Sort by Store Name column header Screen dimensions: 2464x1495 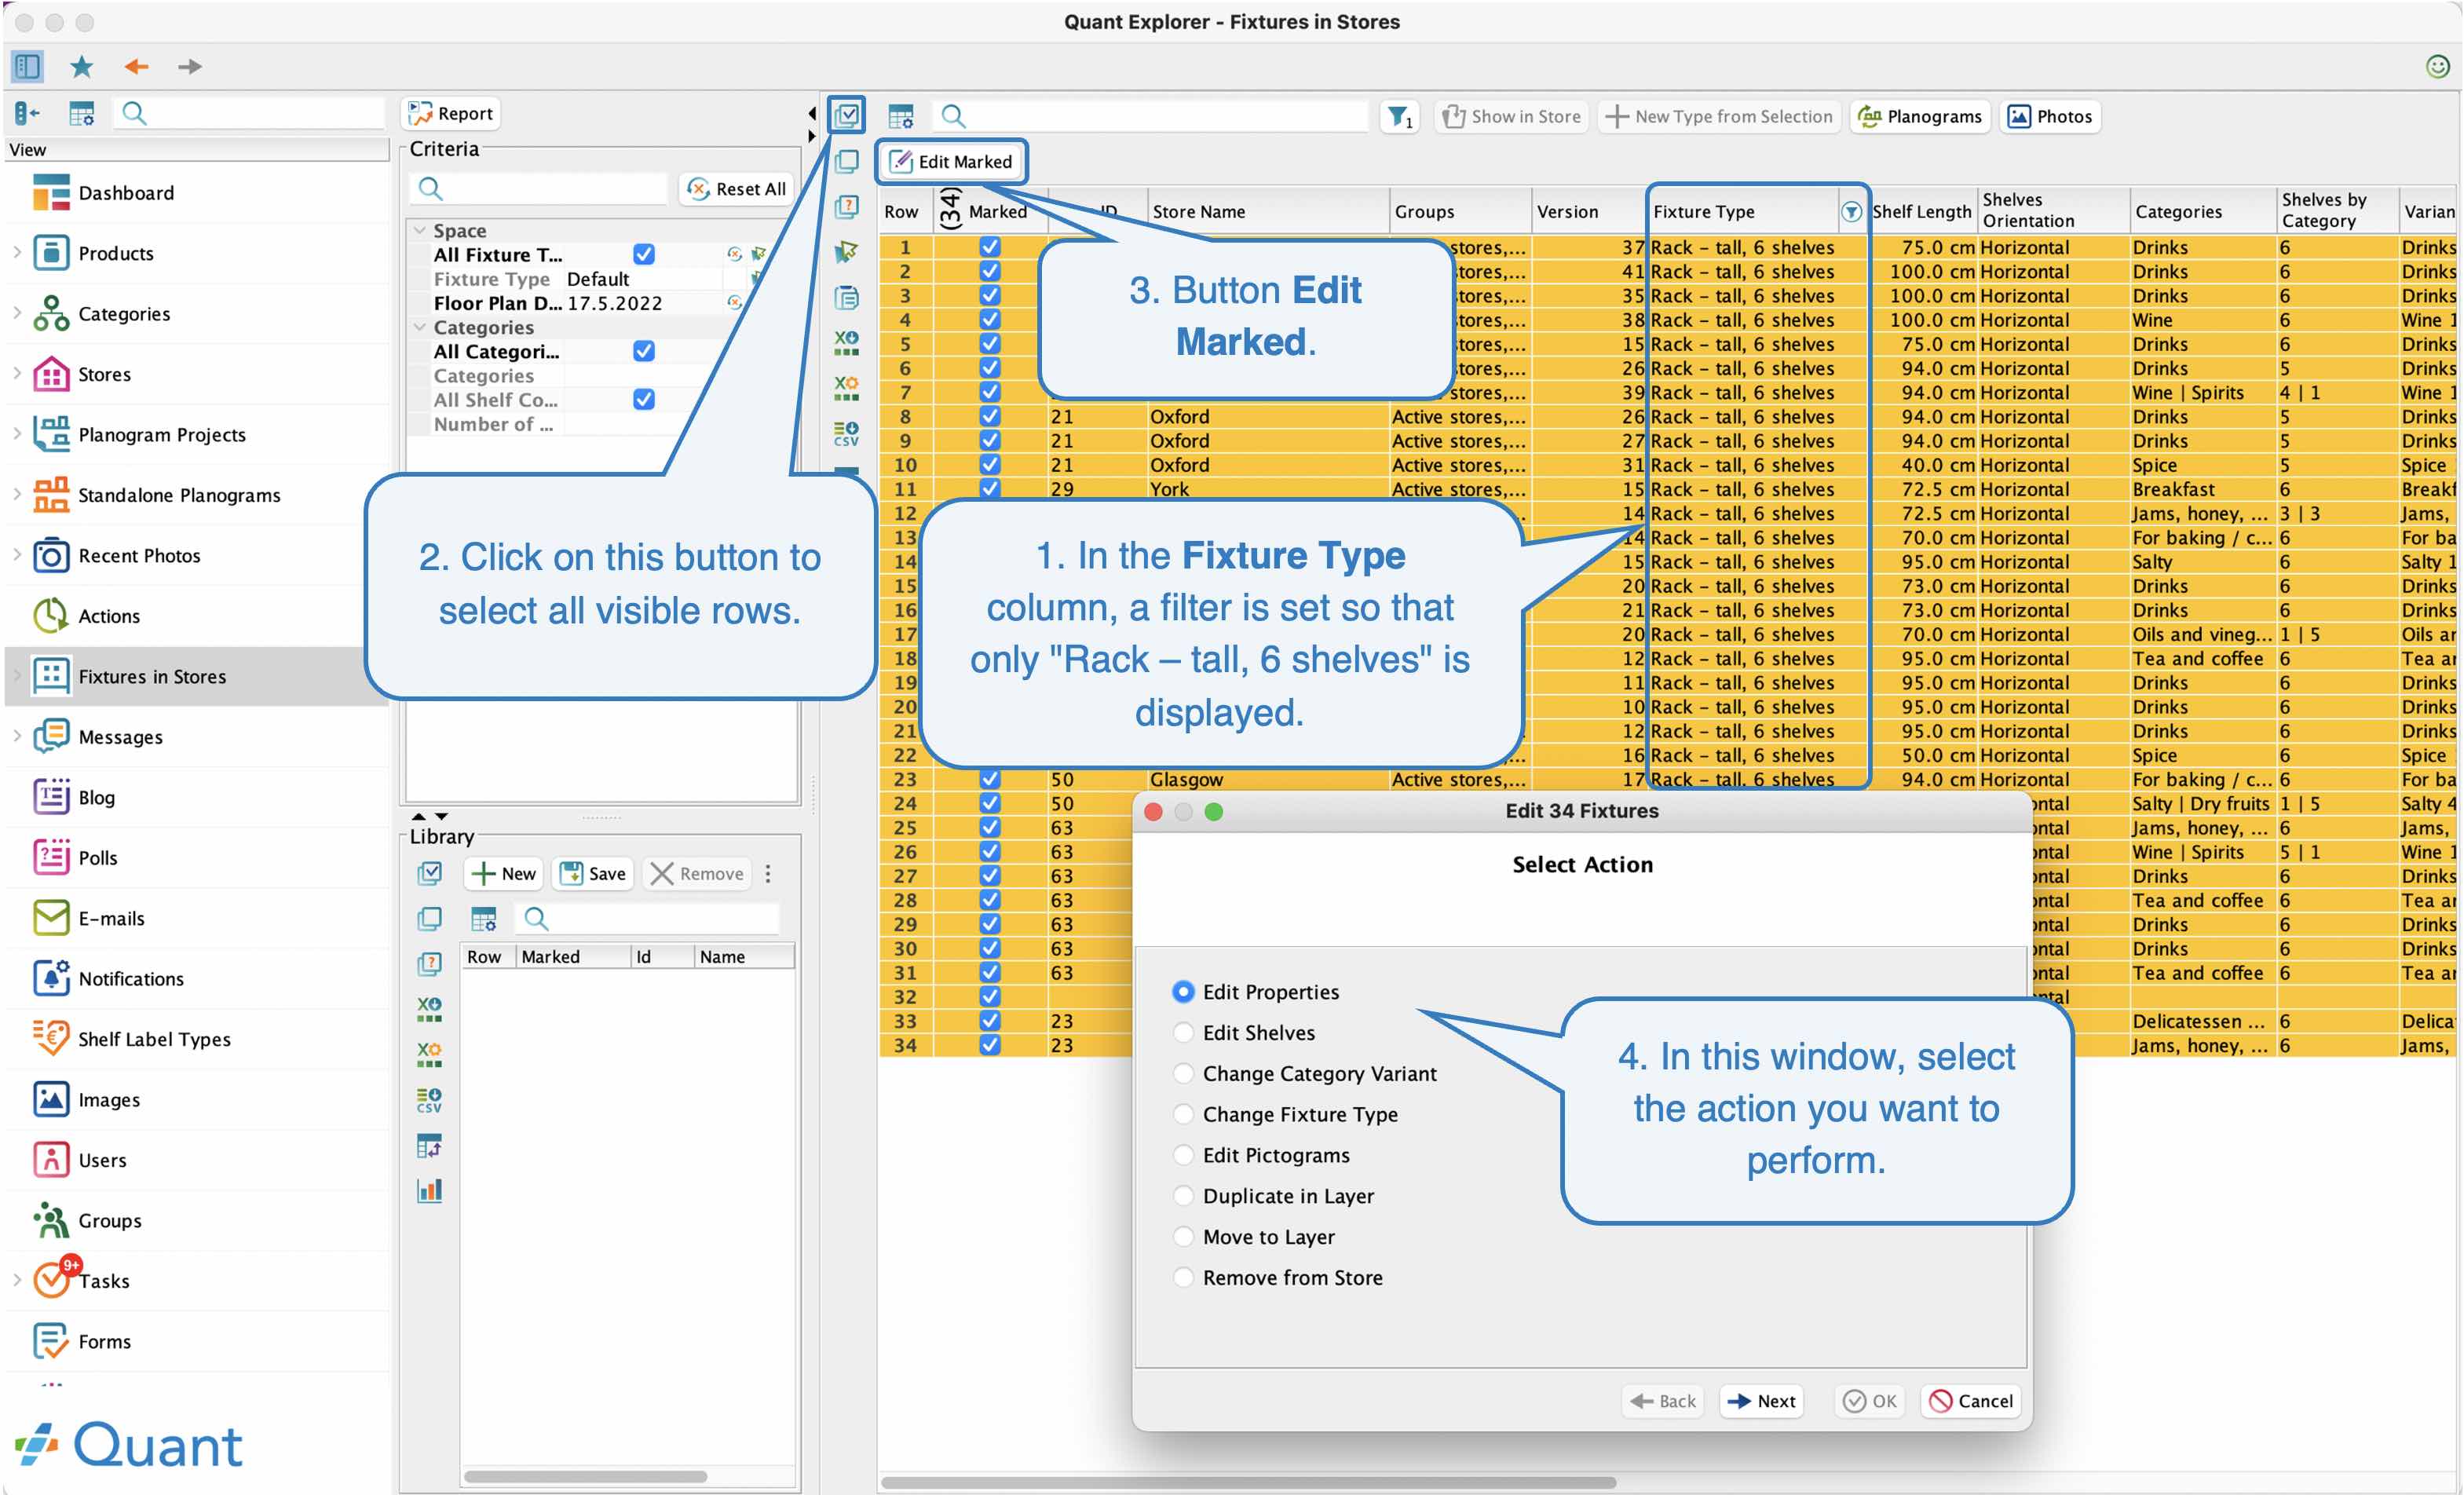coord(1268,211)
